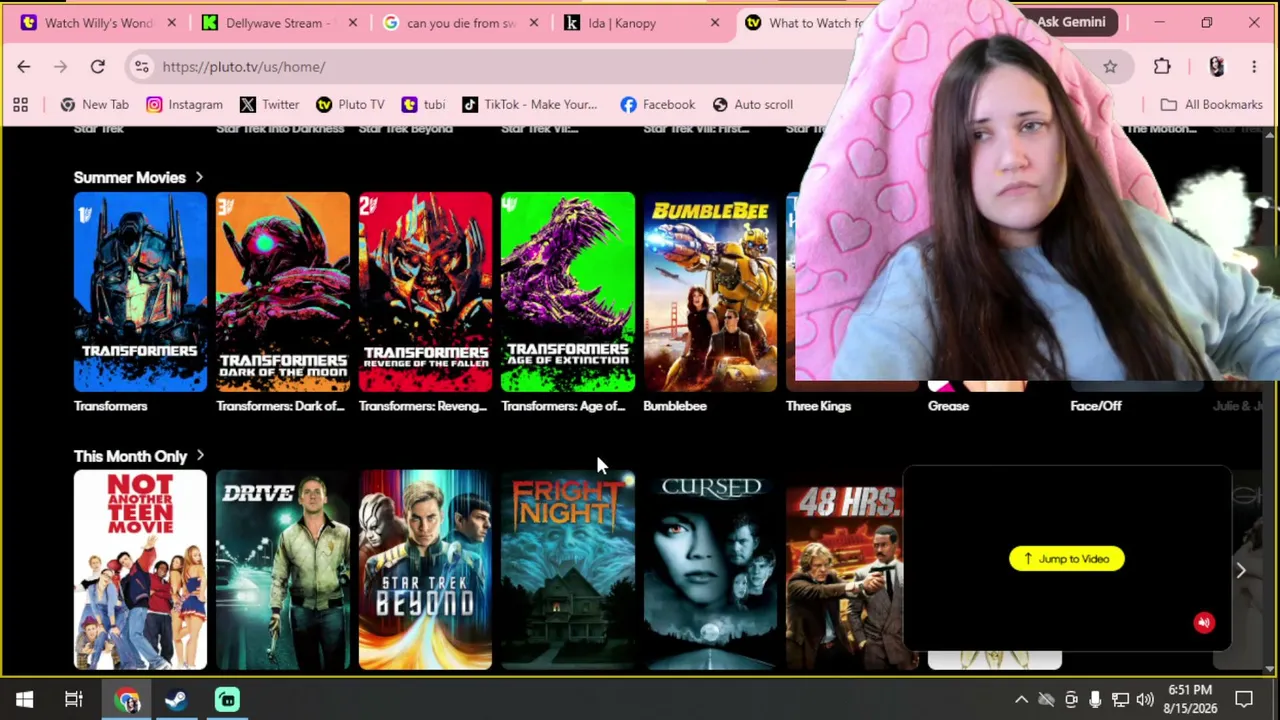Open the All Bookmarks folder
This screenshot has width=1280, height=720.
[x=1211, y=104]
